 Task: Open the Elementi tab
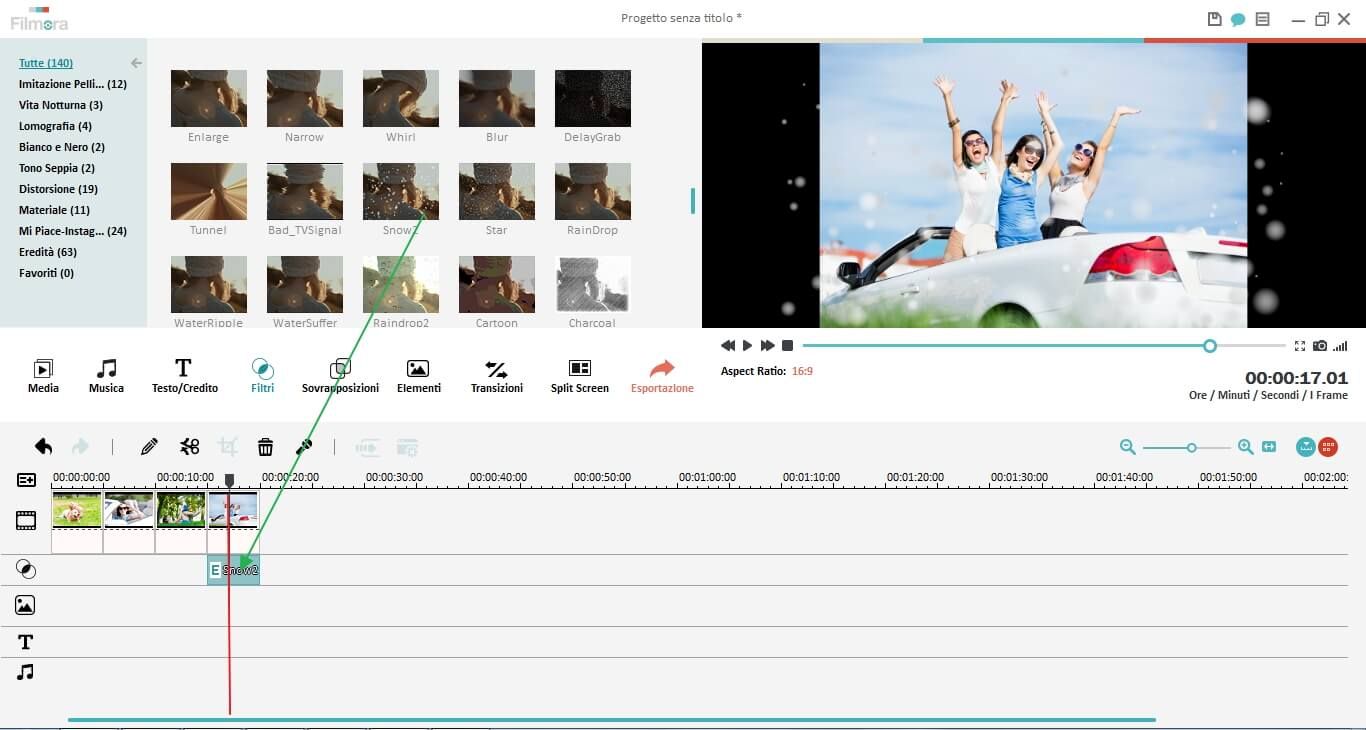(x=418, y=376)
